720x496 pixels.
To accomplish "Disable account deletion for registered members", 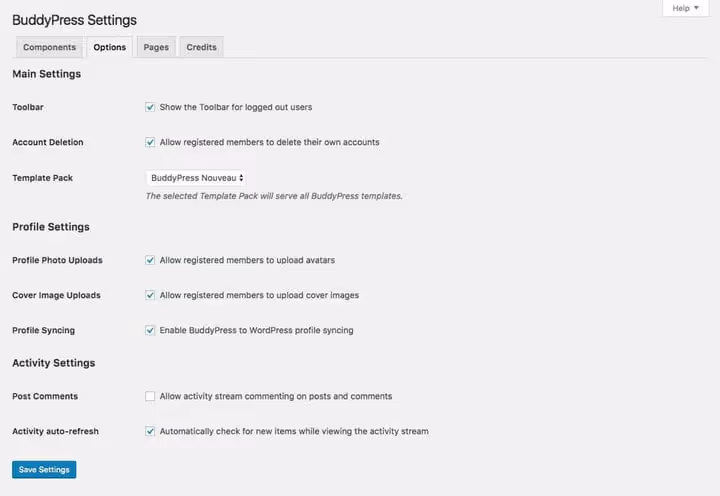I will click(x=150, y=142).
